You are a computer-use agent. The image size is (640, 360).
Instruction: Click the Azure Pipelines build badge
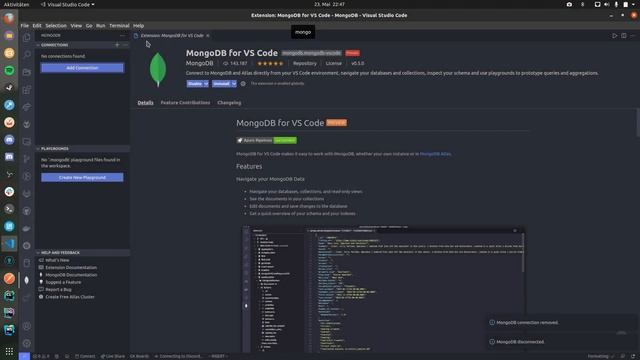(x=267, y=140)
